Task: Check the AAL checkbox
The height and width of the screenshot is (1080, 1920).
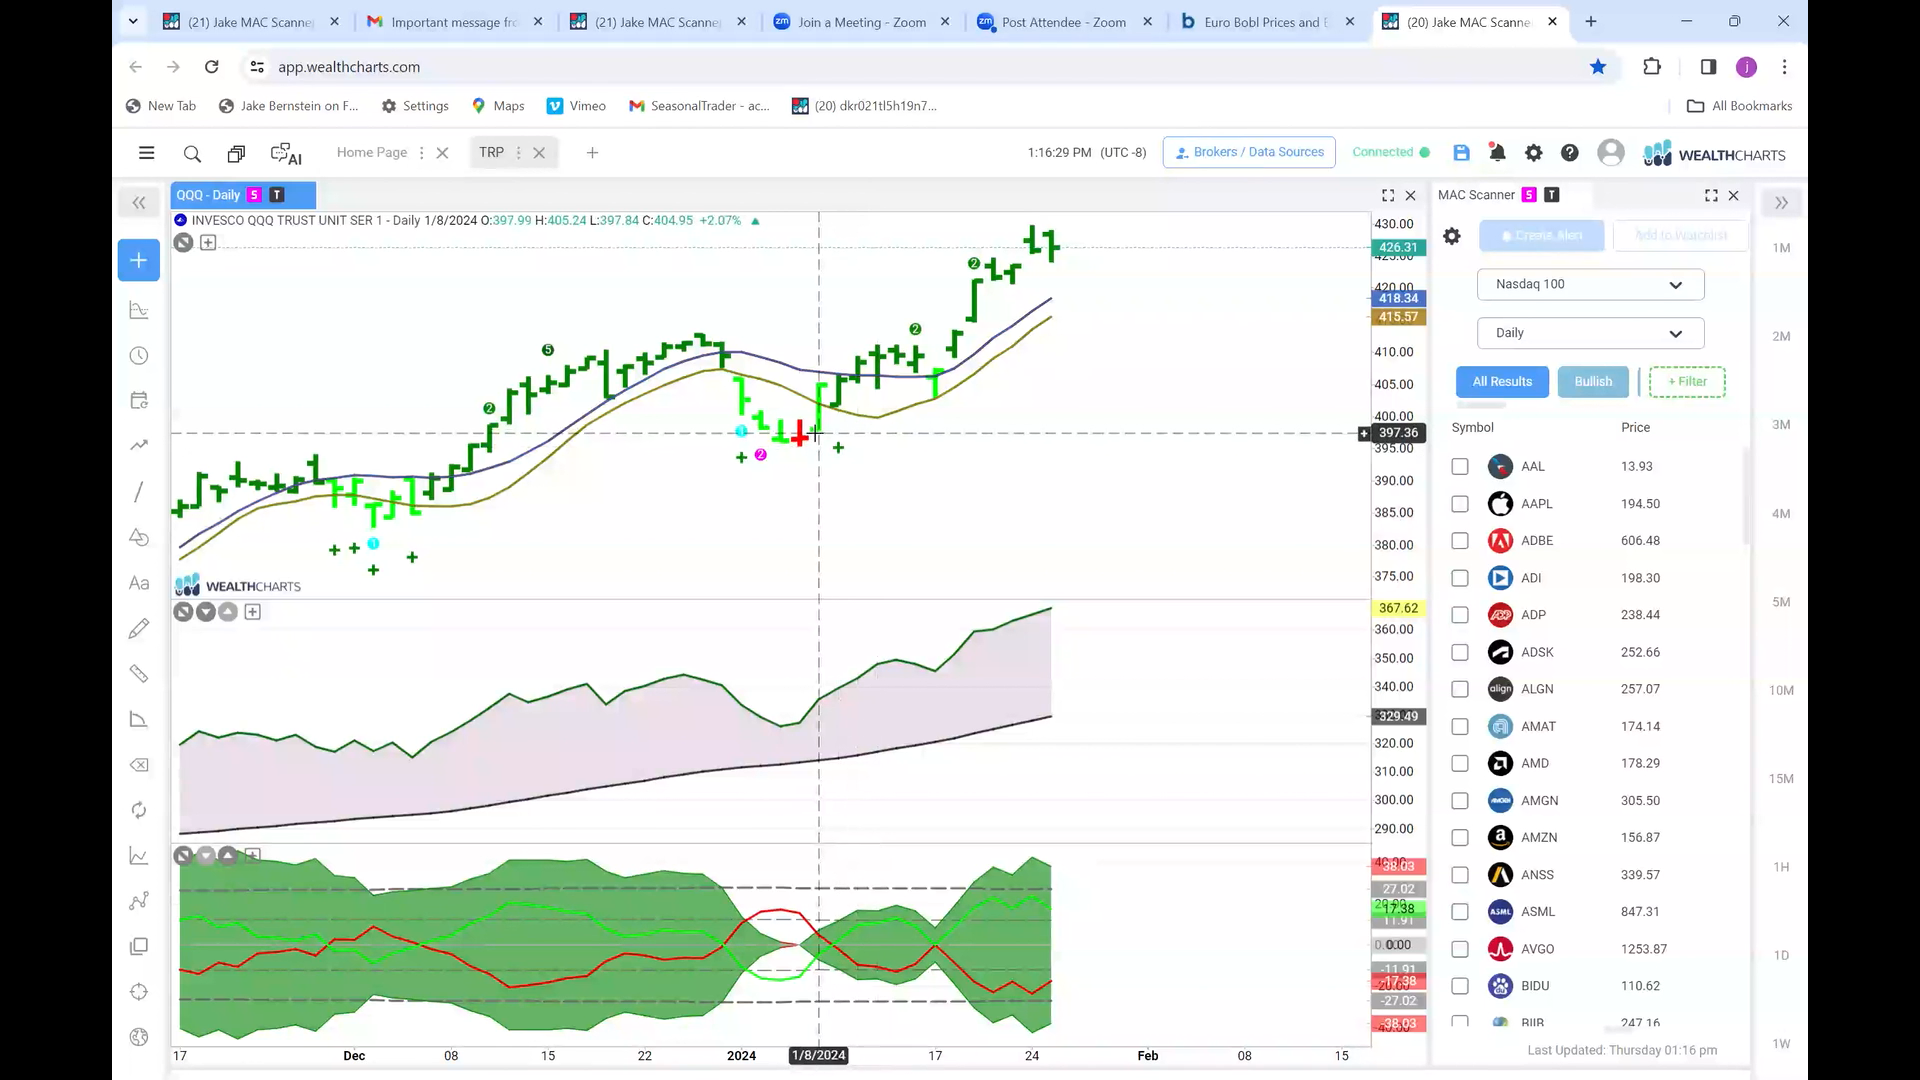Action: pos(1460,466)
